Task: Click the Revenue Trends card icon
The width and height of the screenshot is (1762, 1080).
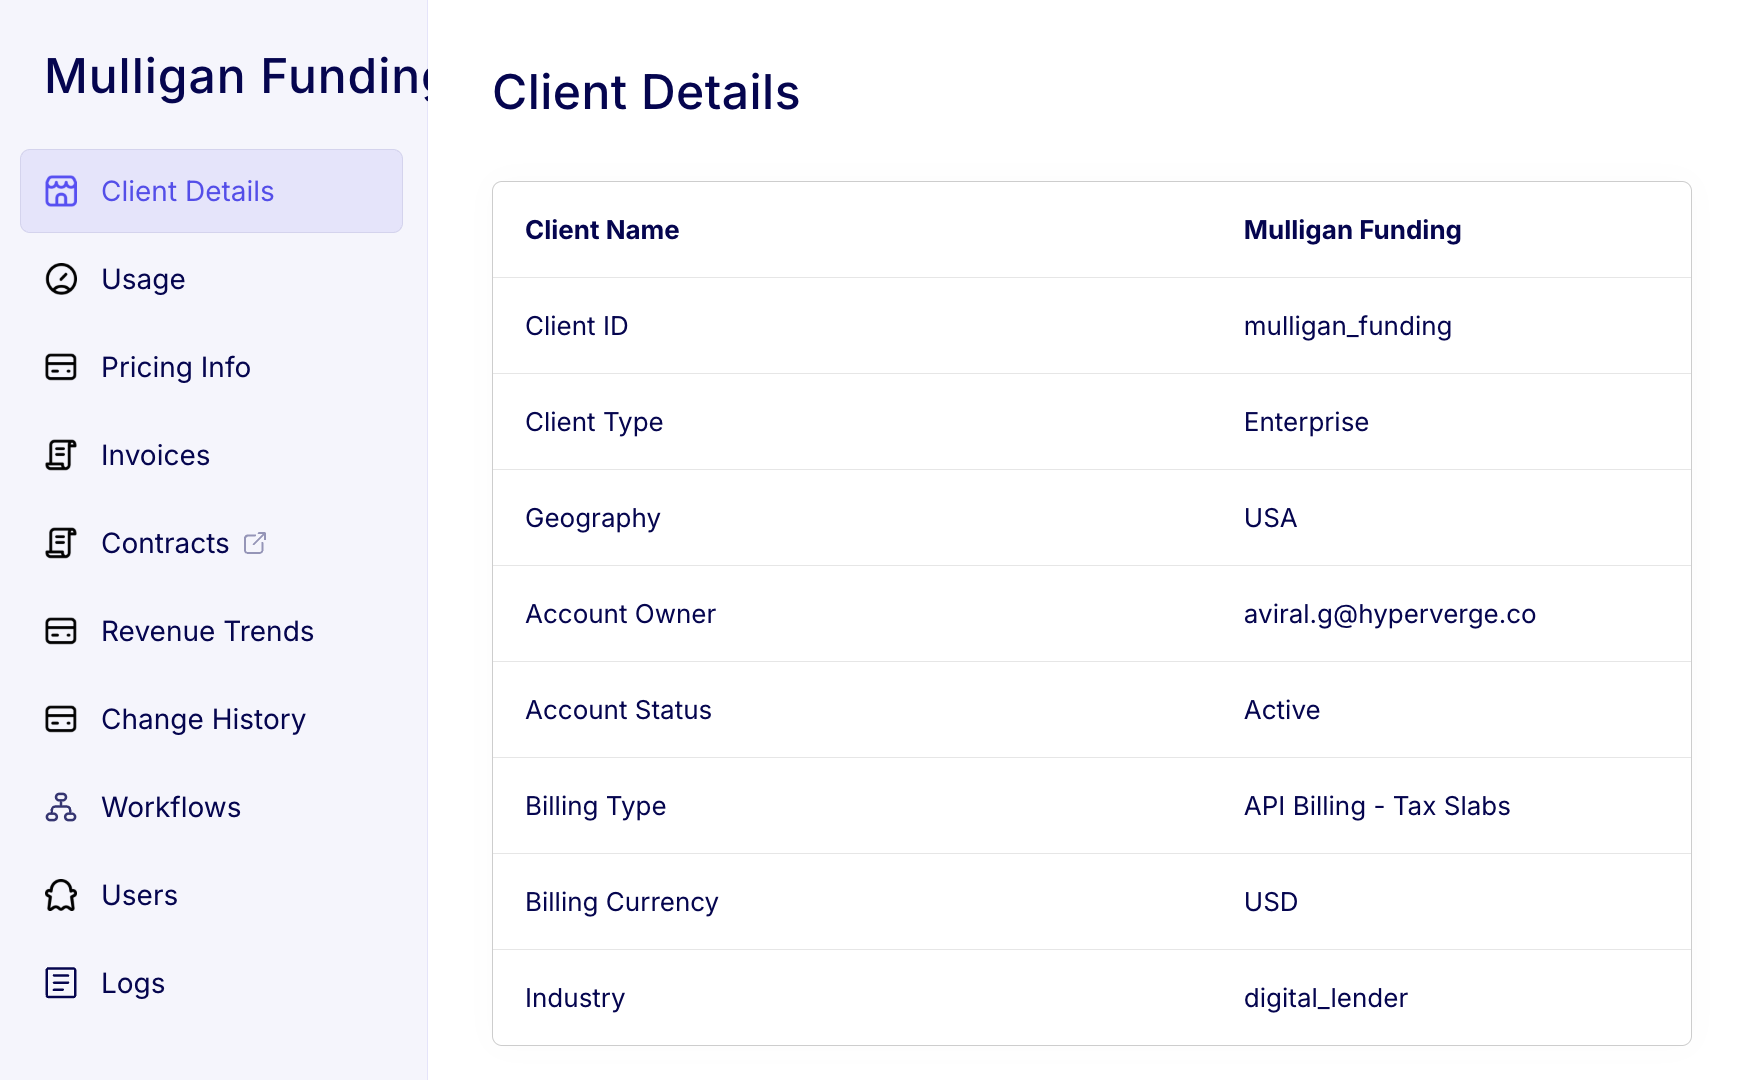Action: tap(61, 631)
